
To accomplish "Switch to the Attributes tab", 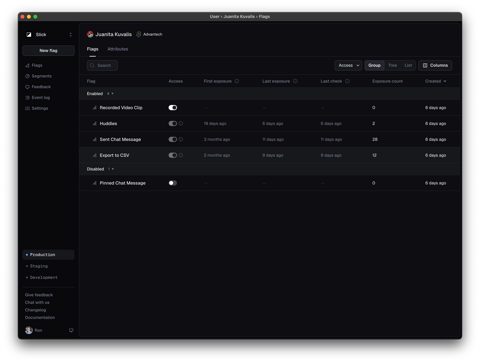I will click(x=118, y=49).
